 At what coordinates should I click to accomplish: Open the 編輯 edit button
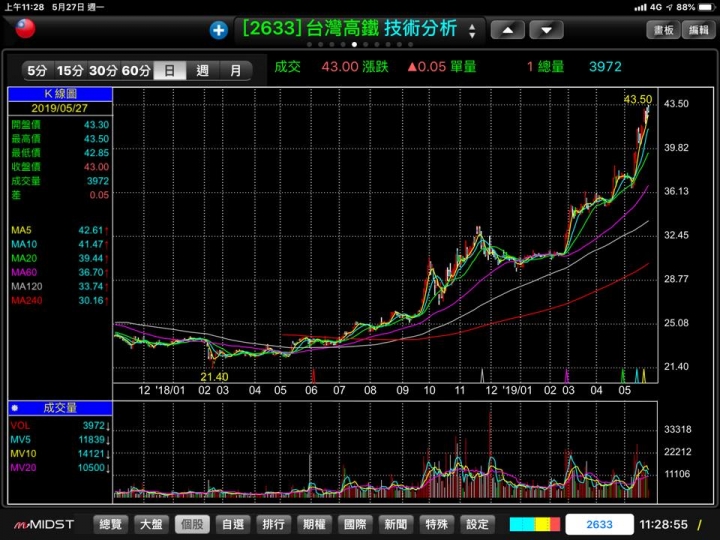698,30
